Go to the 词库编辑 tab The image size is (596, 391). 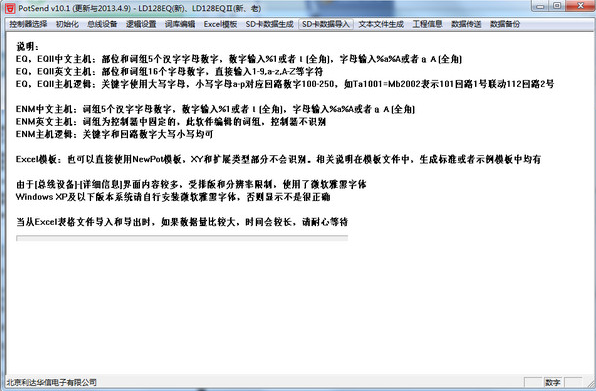tap(180, 24)
